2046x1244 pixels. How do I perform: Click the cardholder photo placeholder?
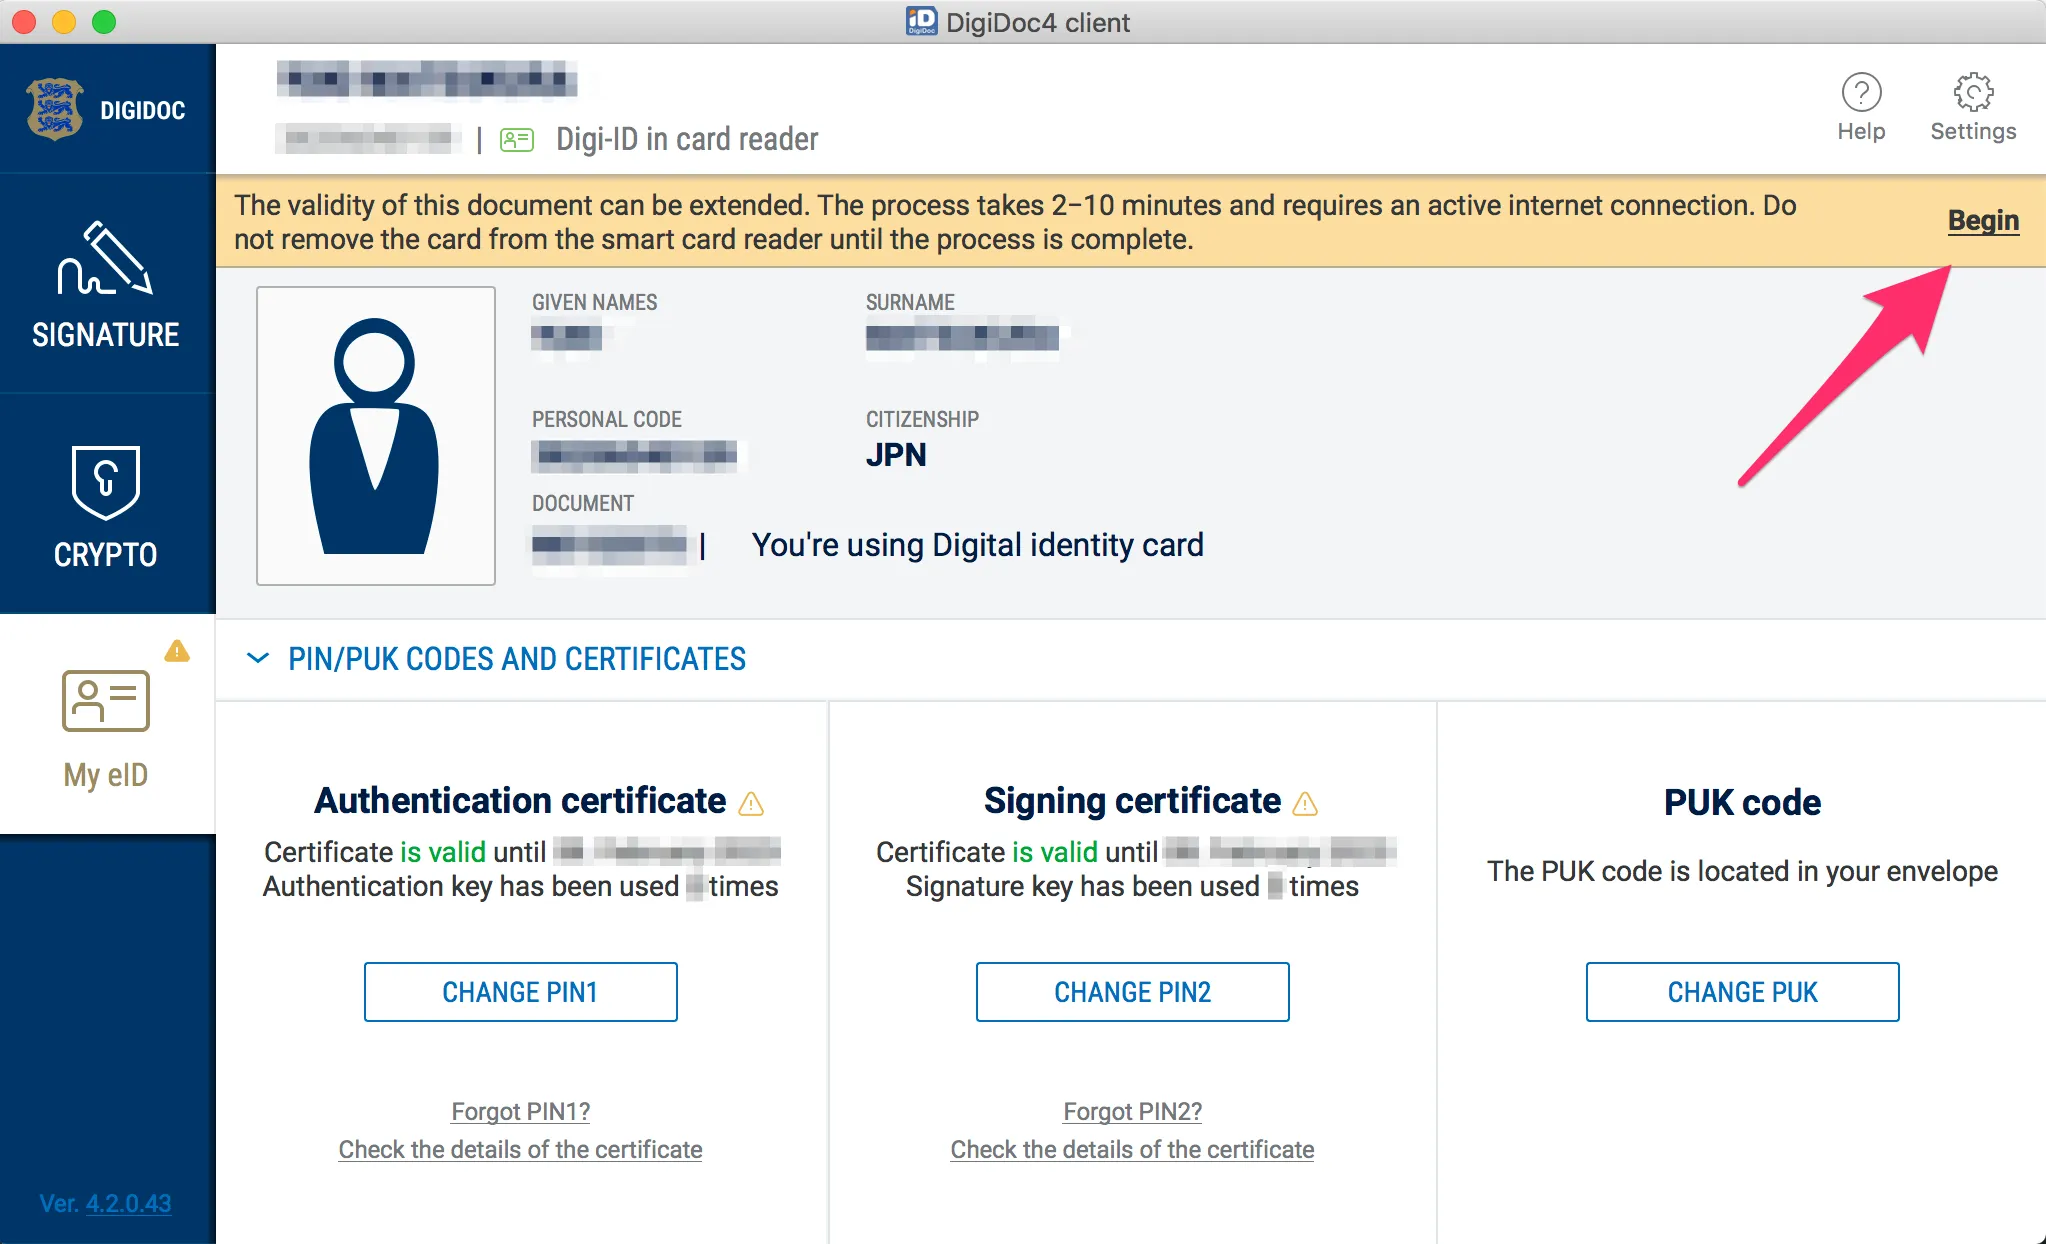coord(376,436)
